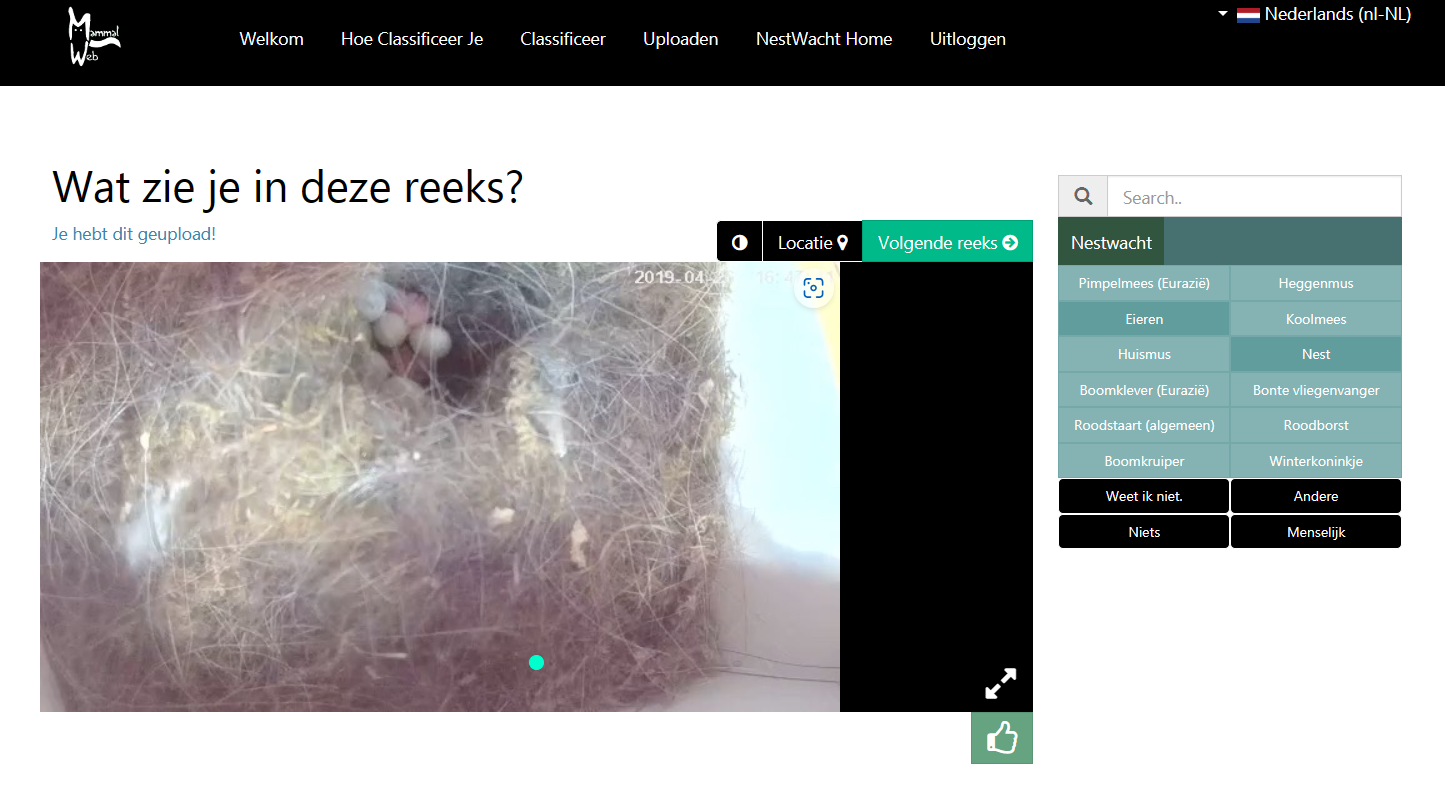Click the magnifying glass search icon
The image size is (1445, 803).
[1083, 197]
